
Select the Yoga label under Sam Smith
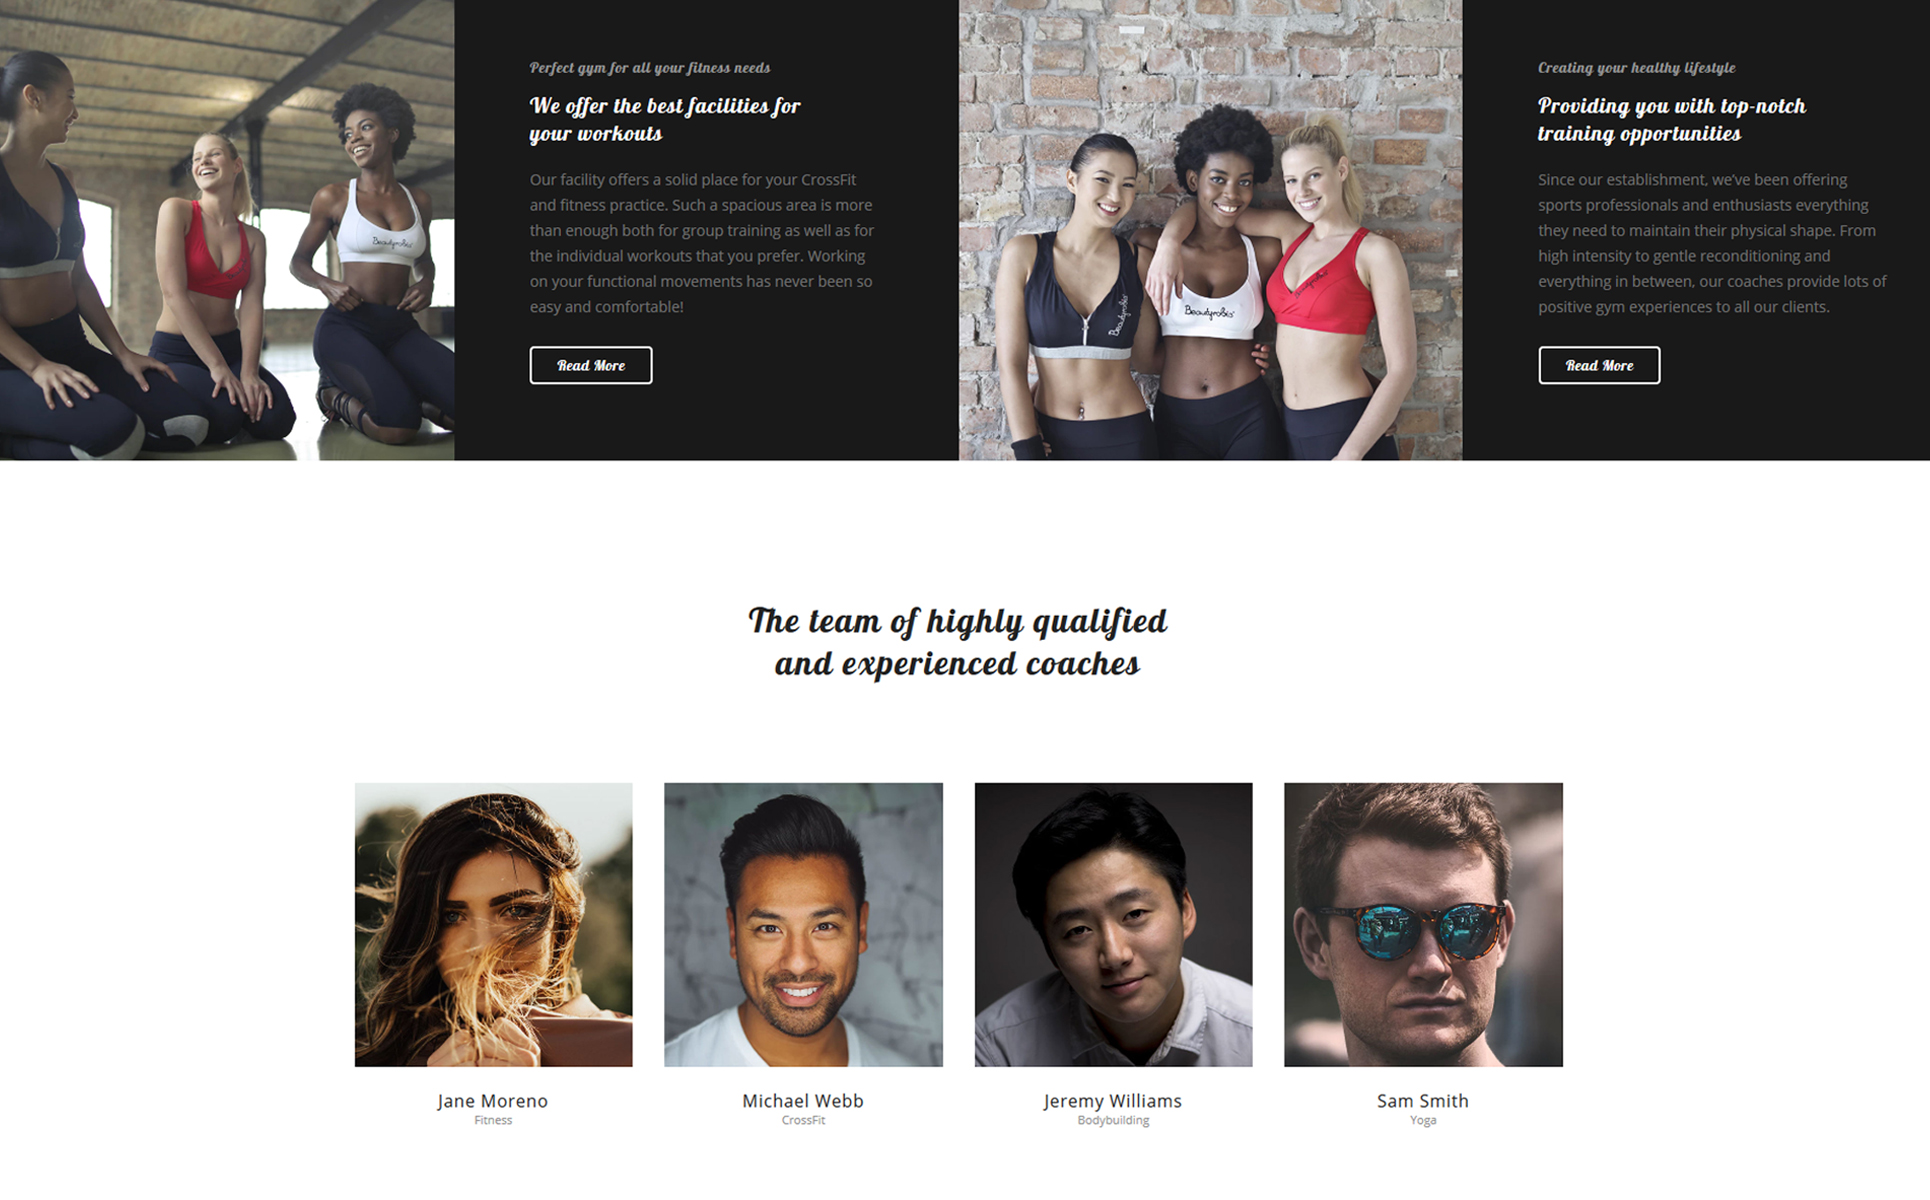coord(1423,1120)
